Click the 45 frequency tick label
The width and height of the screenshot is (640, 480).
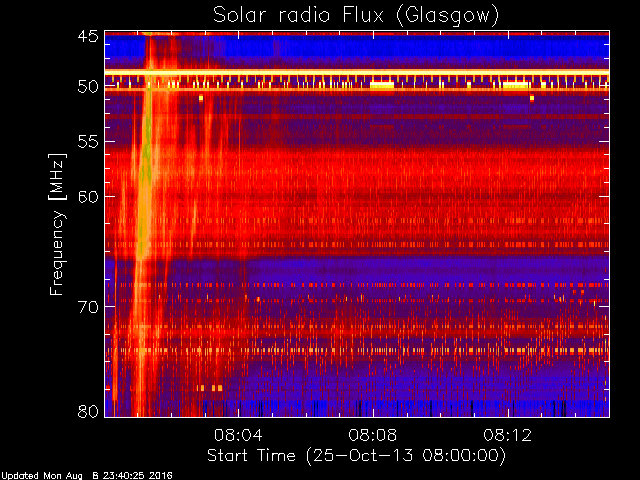88,37
